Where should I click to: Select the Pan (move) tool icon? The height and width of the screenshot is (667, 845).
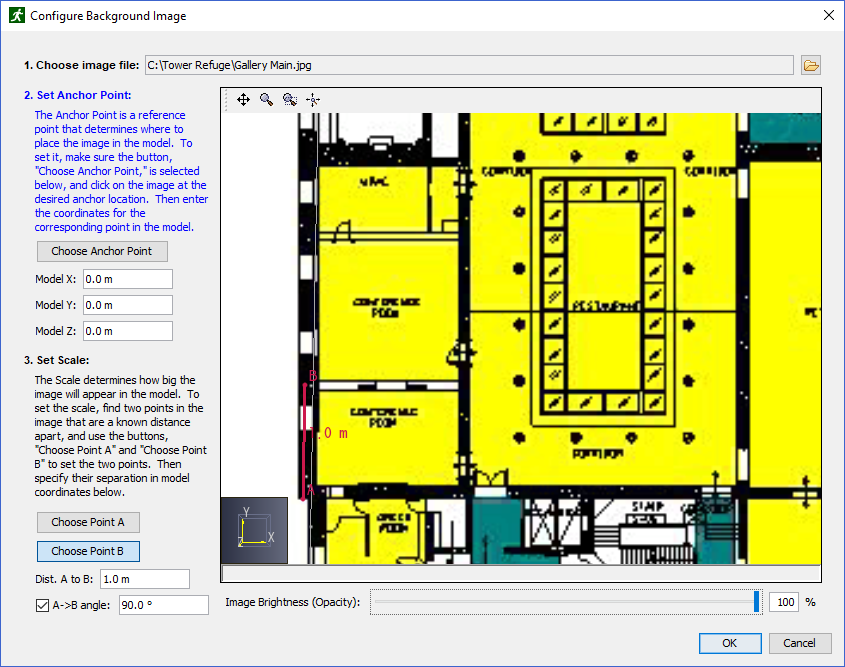pos(244,100)
